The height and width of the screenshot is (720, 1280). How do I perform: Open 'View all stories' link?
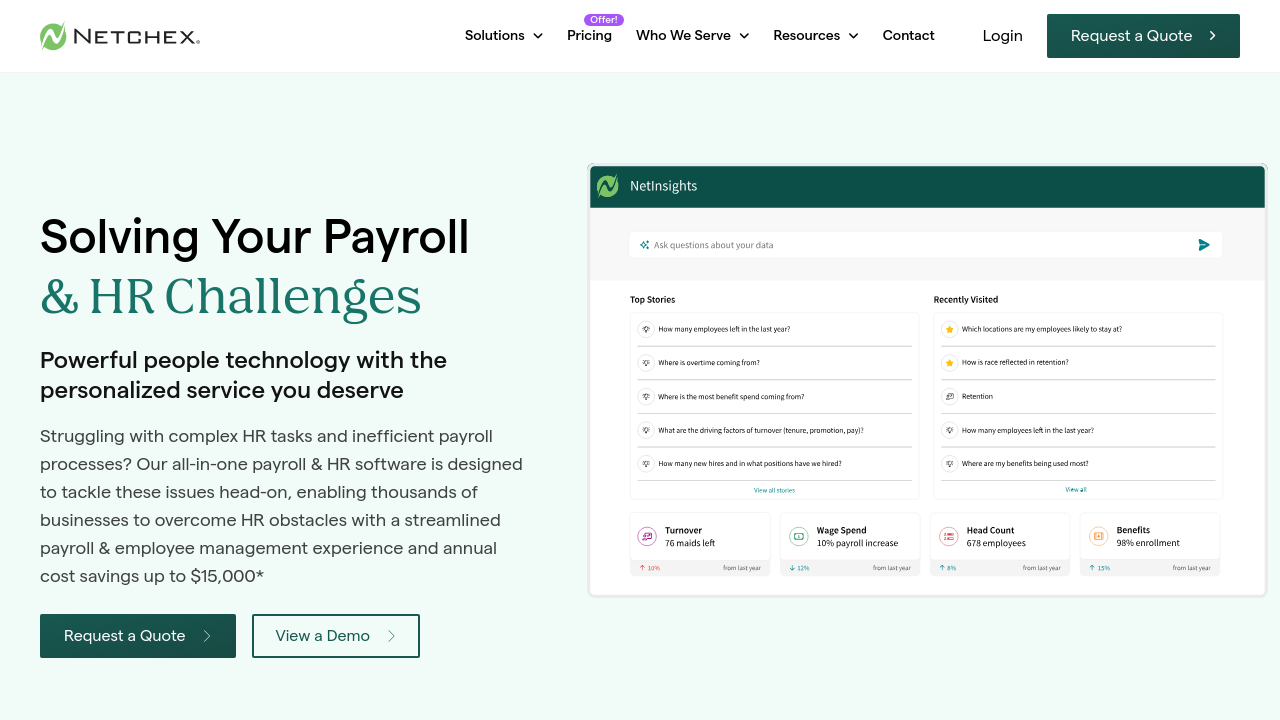774,490
